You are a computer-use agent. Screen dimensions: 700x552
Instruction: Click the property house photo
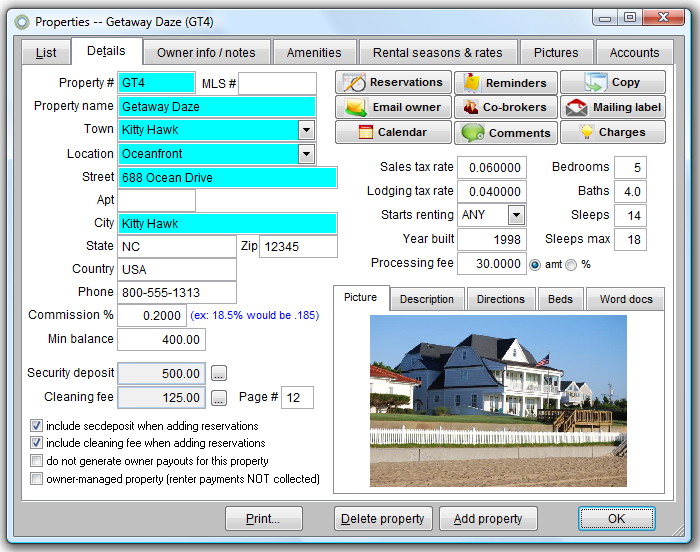click(x=498, y=401)
